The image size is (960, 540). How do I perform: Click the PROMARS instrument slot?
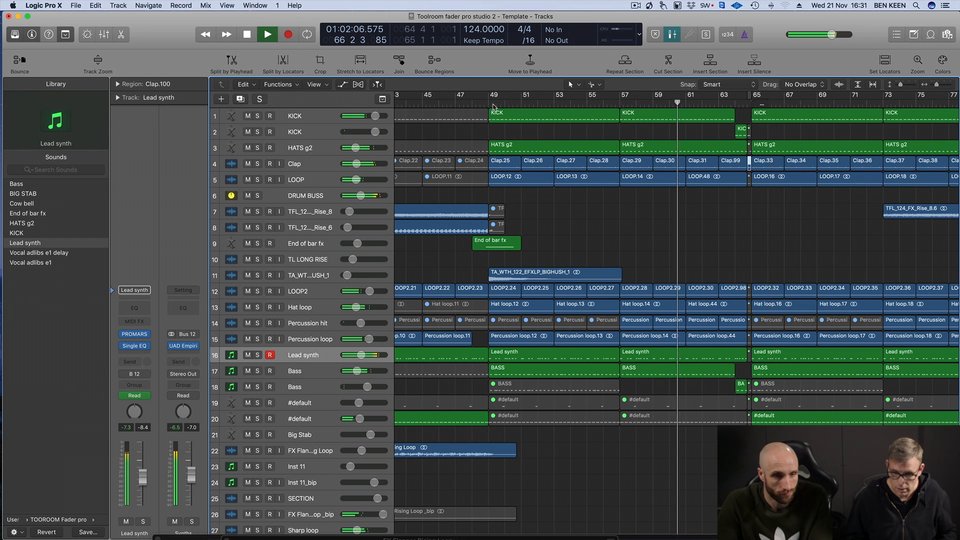pyautogui.click(x=134, y=334)
